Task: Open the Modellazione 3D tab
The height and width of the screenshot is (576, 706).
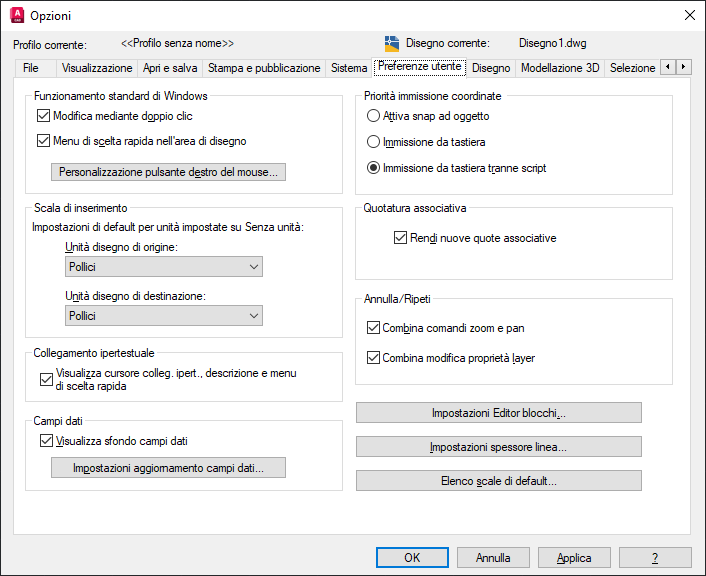Action: (560, 68)
